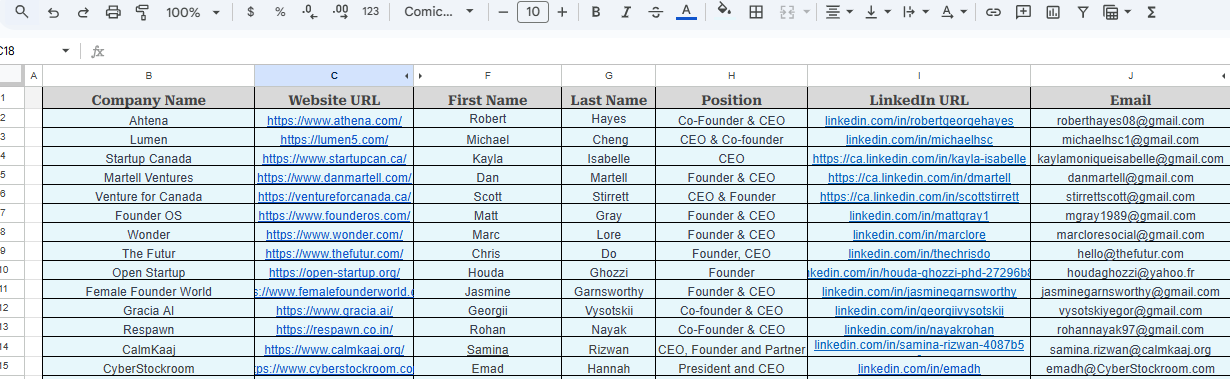This screenshot has width=1230, height=379.
Task: Select the column H header
Action: tap(731, 76)
